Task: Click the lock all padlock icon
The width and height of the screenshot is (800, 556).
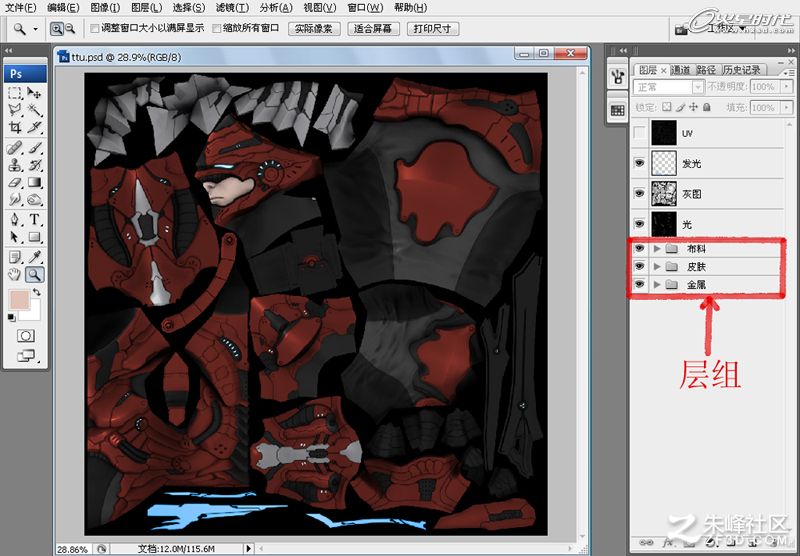Action: (x=707, y=107)
